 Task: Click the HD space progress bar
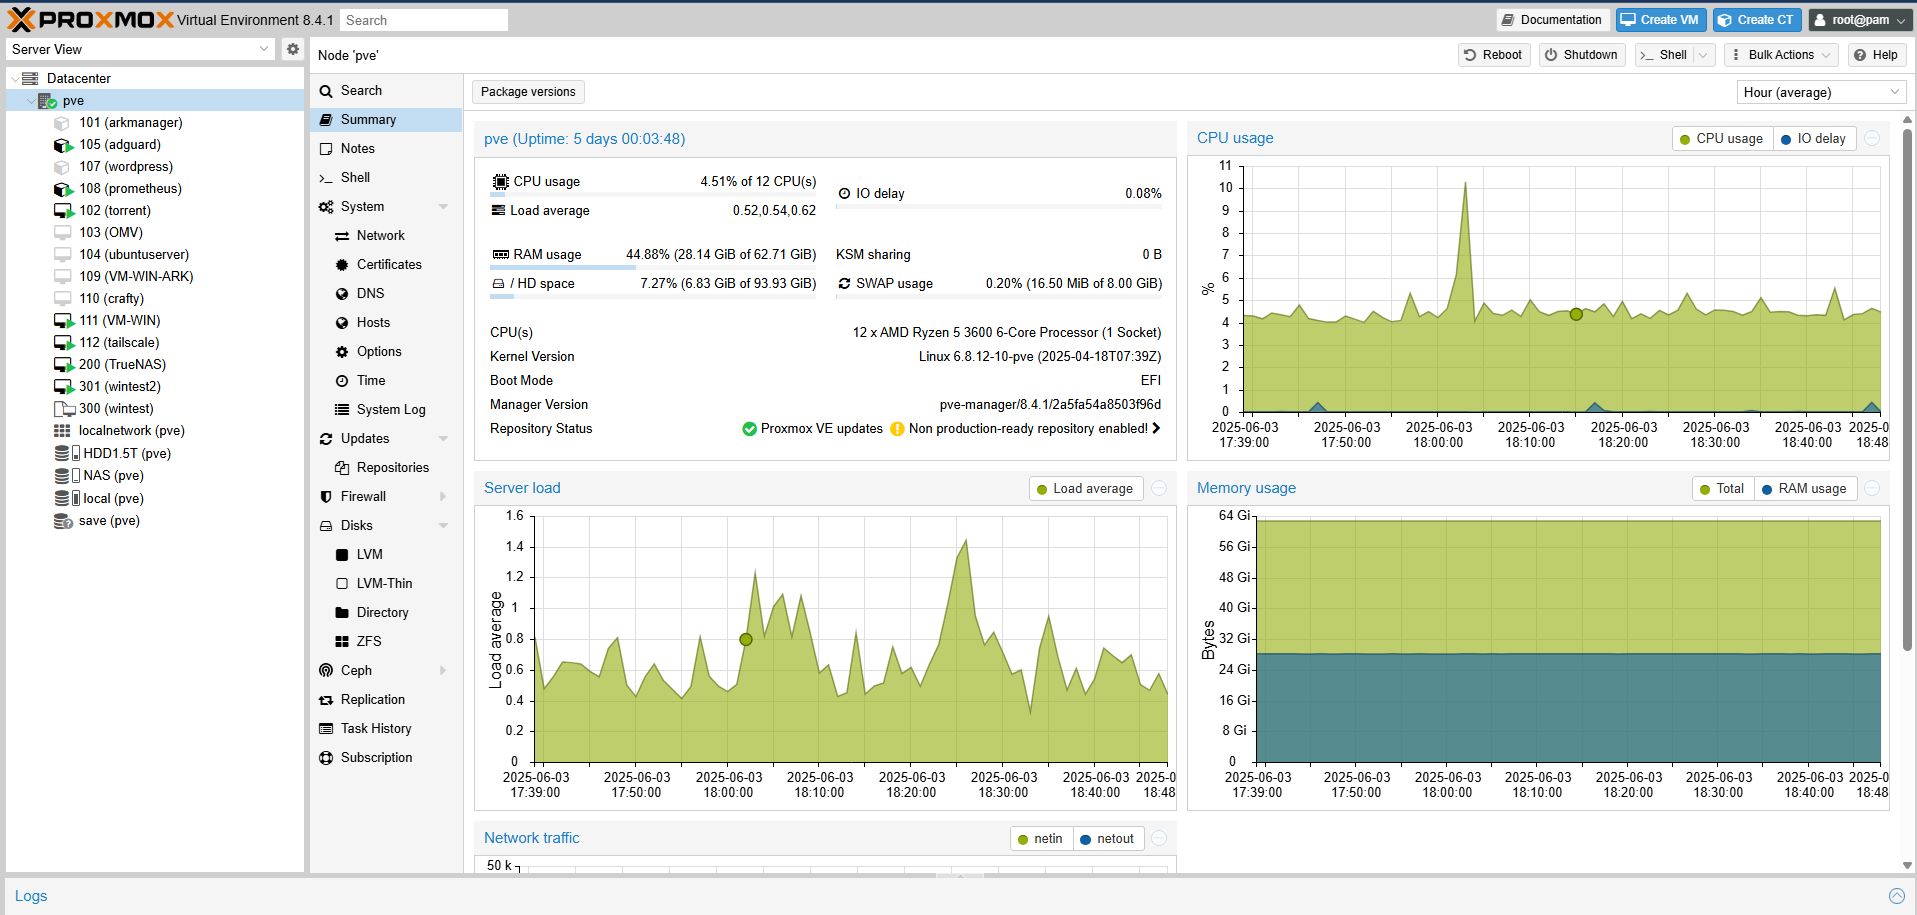pyautogui.click(x=654, y=296)
